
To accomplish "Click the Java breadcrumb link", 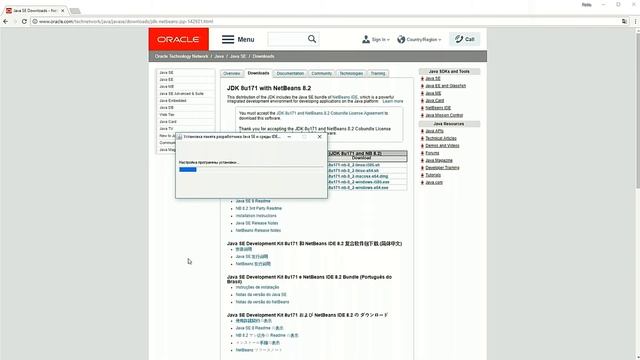I will coord(219,56).
